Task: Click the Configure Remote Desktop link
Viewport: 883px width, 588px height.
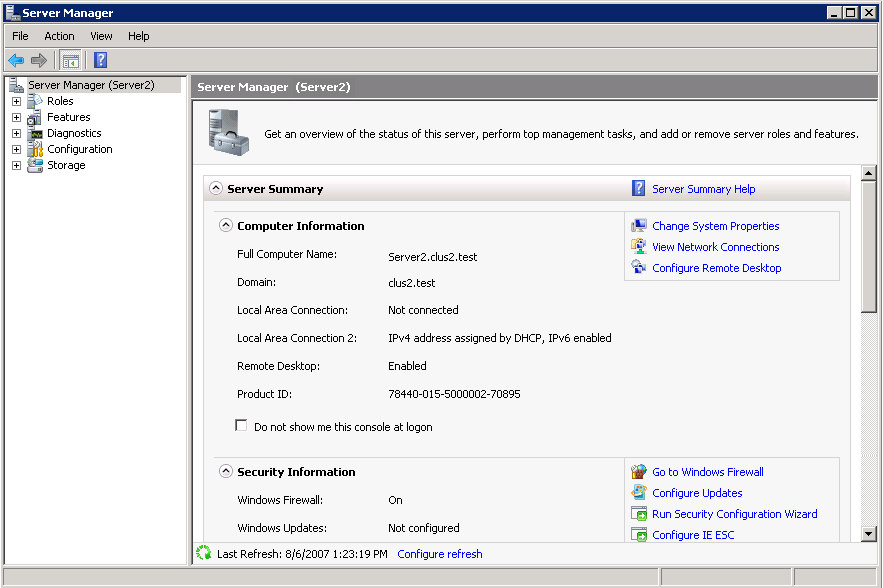Action: point(717,268)
